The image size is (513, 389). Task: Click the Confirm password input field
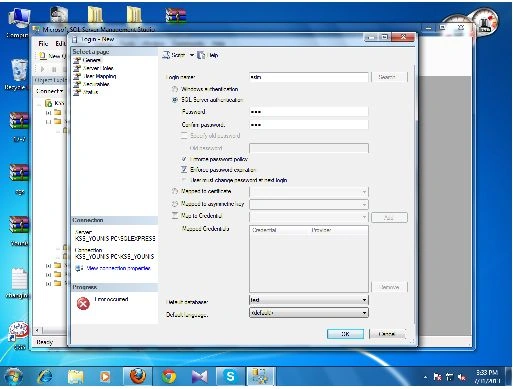309,125
